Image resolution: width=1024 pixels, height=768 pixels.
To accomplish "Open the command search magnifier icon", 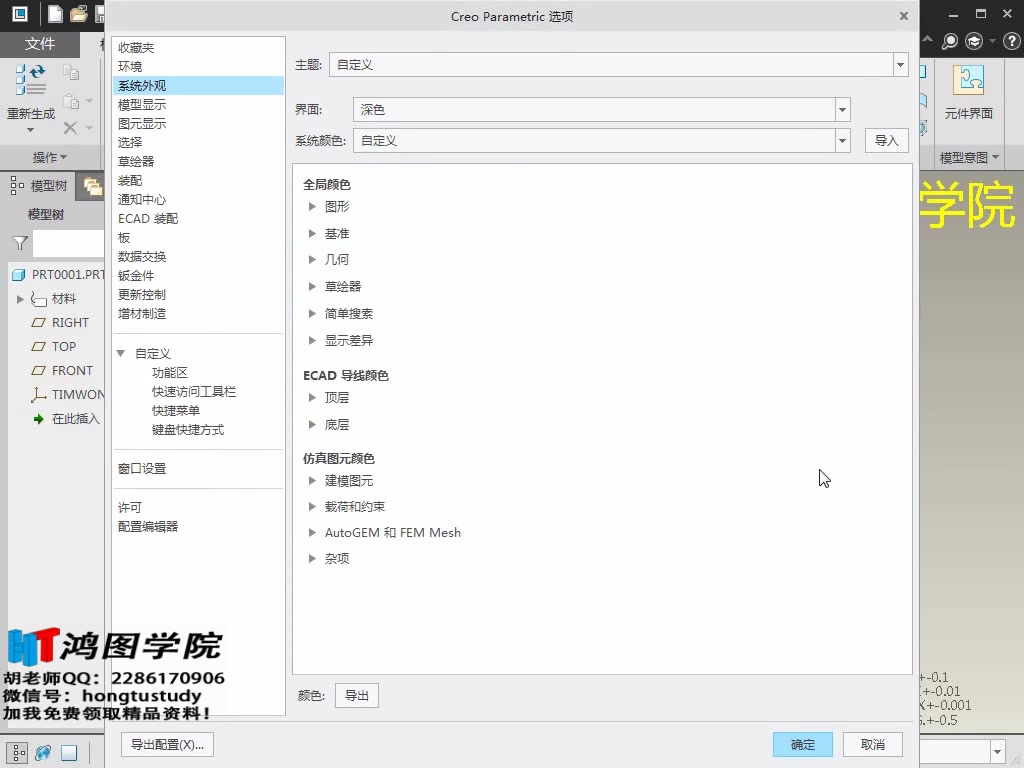I will [949, 41].
